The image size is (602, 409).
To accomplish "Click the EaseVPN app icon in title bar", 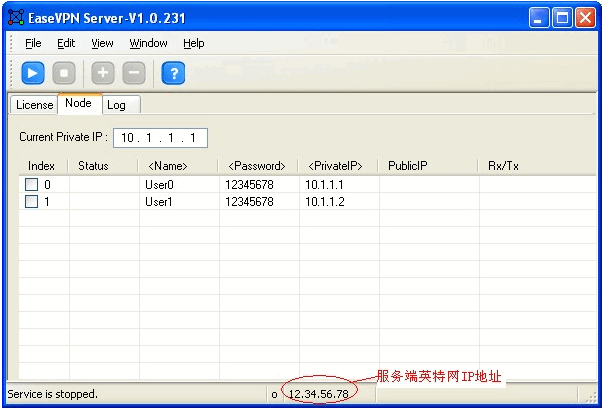I will coord(16,18).
